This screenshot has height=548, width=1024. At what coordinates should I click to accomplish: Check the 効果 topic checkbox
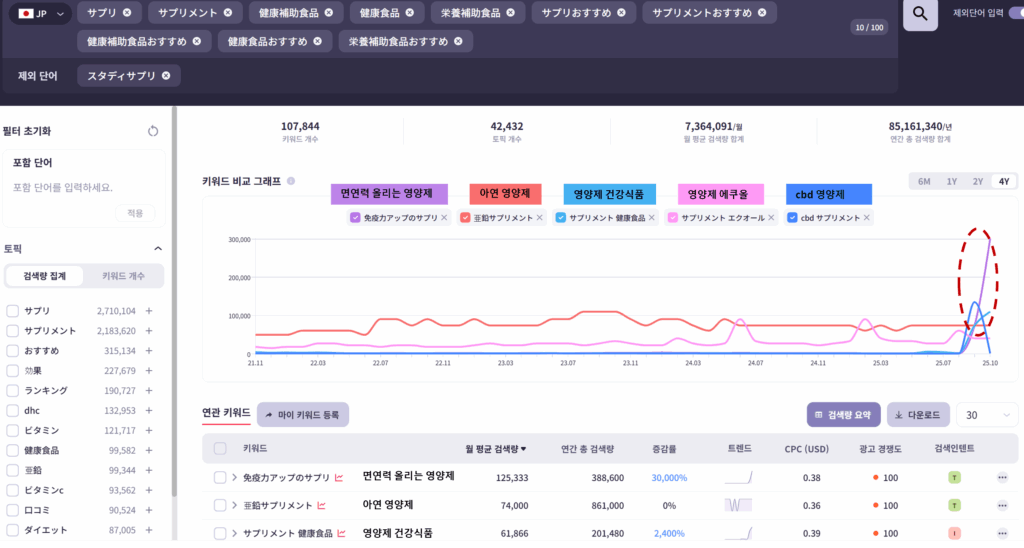(12, 371)
